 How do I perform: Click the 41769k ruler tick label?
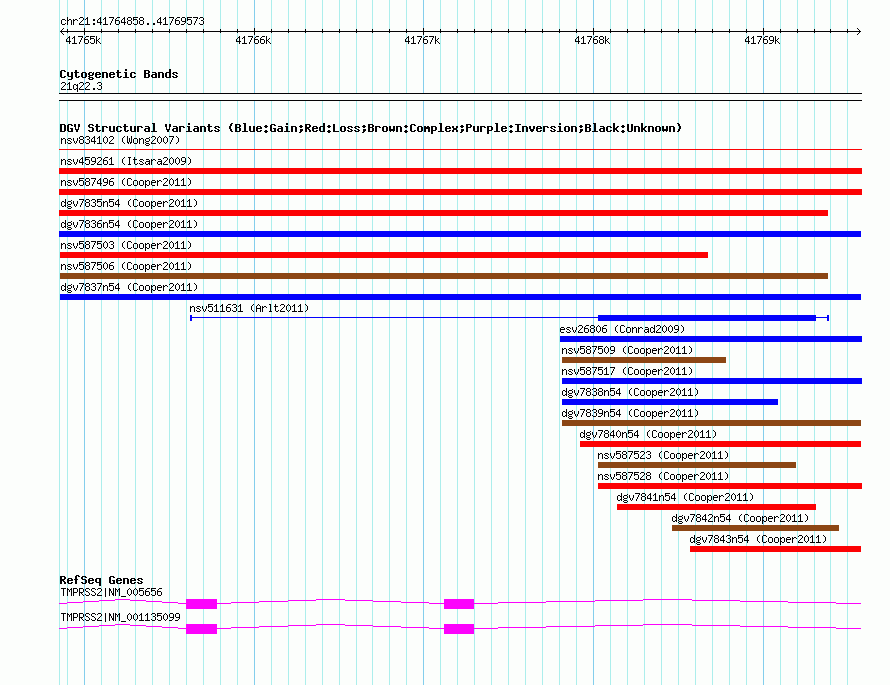pyautogui.click(x=762, y=40)
